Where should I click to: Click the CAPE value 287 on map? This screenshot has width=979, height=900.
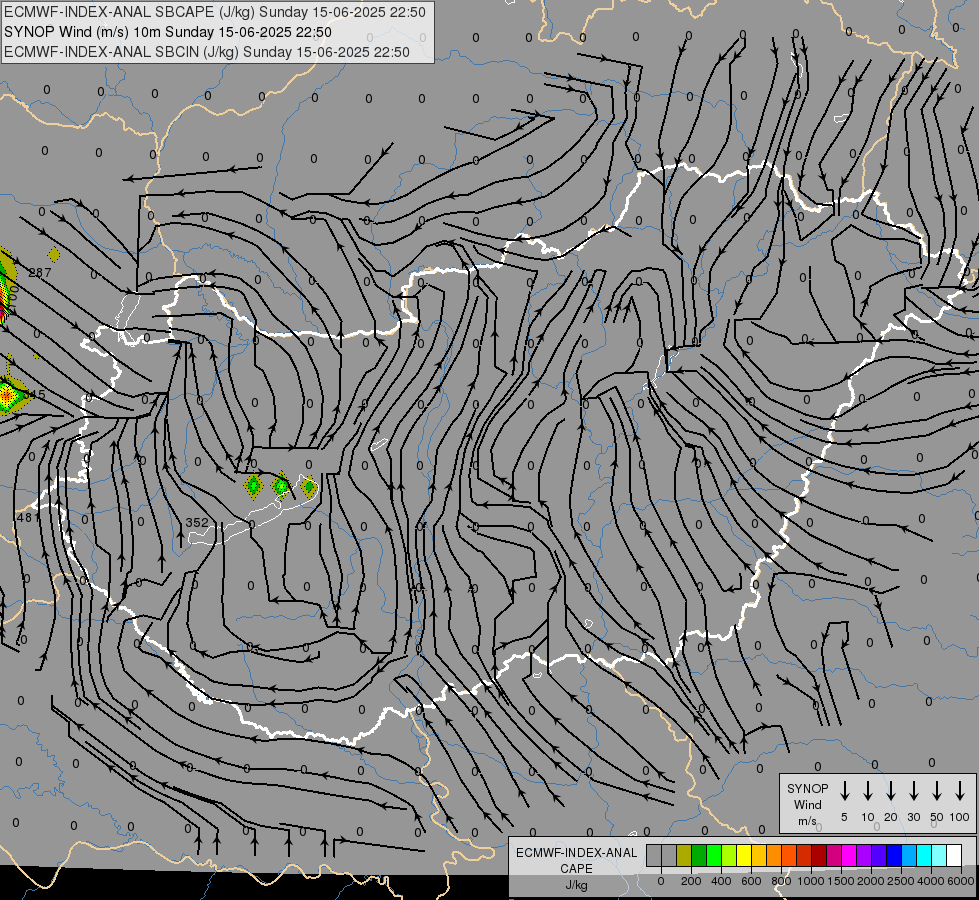tap(40, 272)
